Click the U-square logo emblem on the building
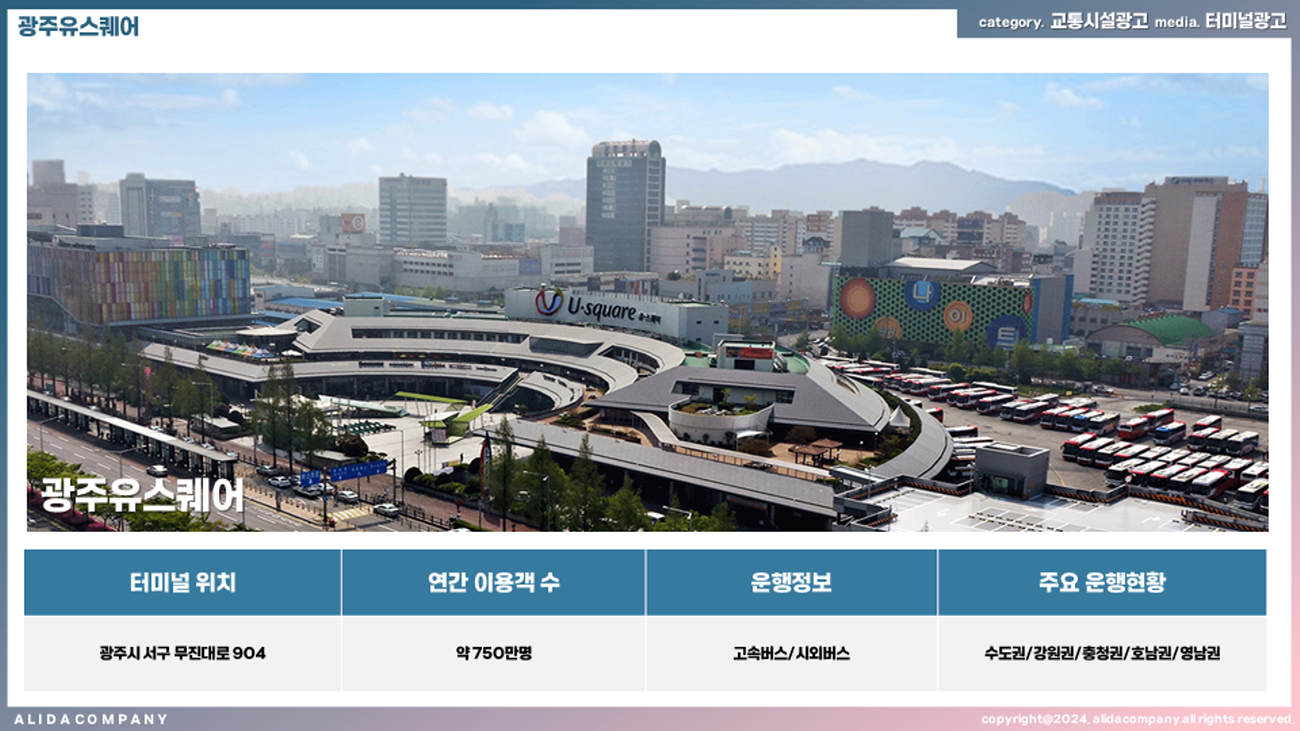The height and width of the screenshot is (731, 1300). pyautogui.click(x=548, y=302)
